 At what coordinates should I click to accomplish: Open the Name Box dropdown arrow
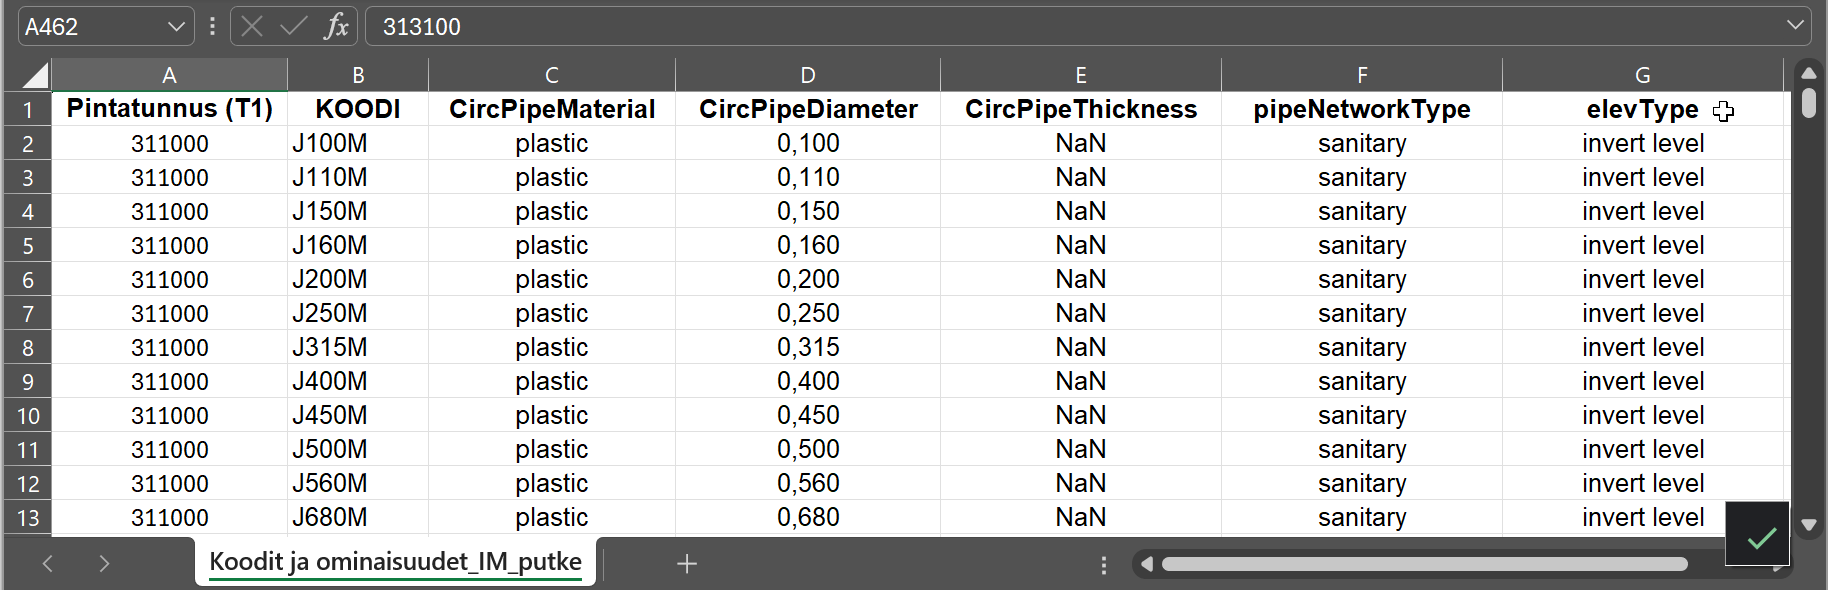(176, 27)
